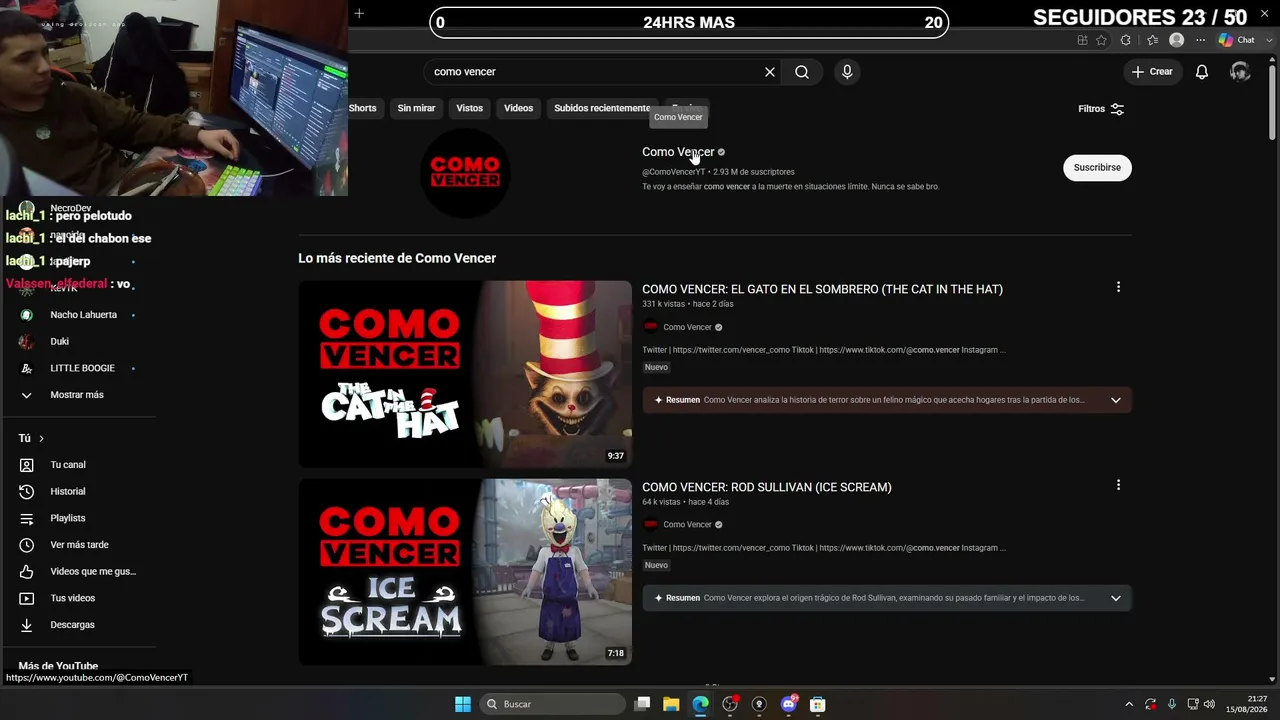The width and height of the screenshot is (1280, 720).
Task: Open the Edge browser profile icon
Action: (x=1176, y=40)
